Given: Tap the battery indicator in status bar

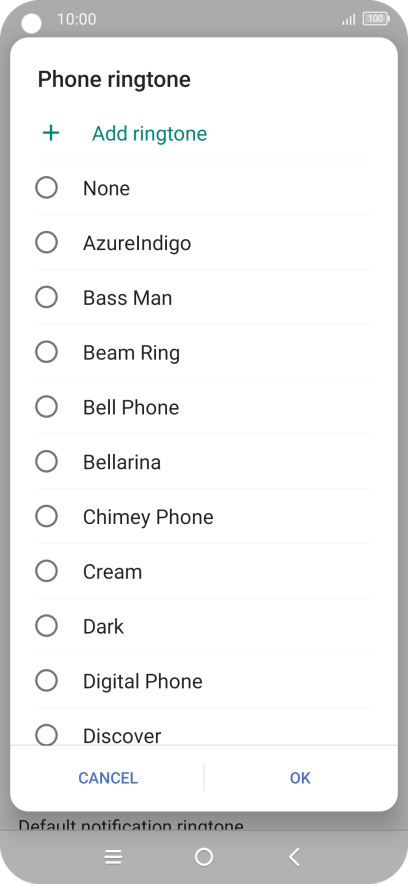Looking at the screenshot, I should [376, 19].
